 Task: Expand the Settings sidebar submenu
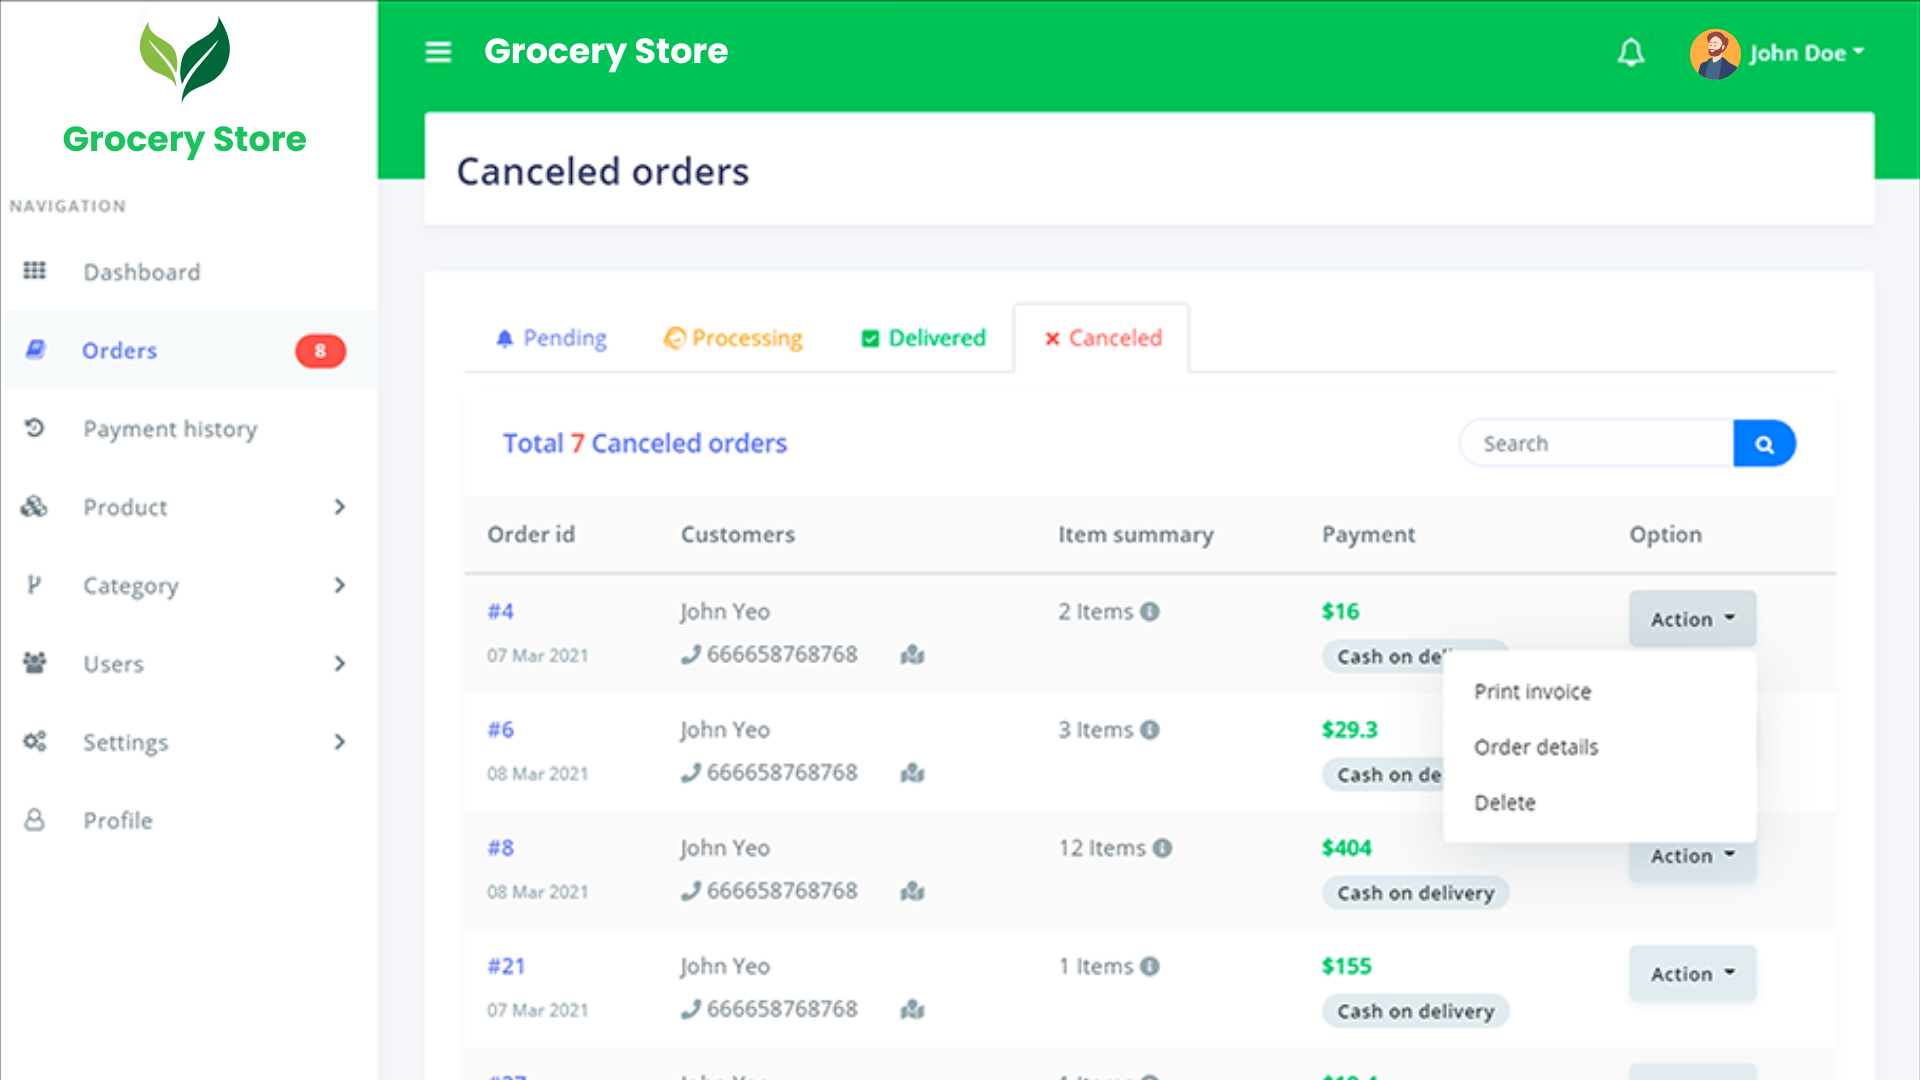click(339, 742)
